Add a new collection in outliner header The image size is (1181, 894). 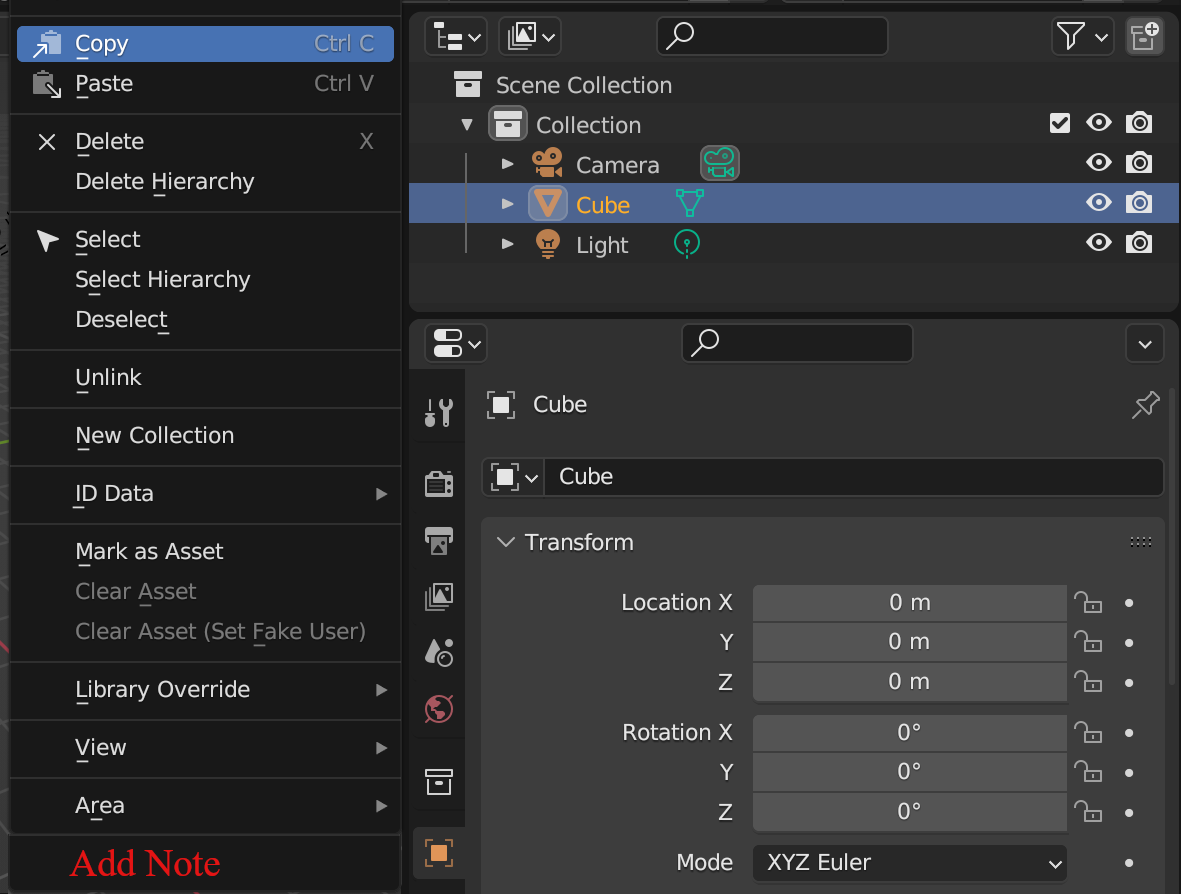tap(1144, 35)
